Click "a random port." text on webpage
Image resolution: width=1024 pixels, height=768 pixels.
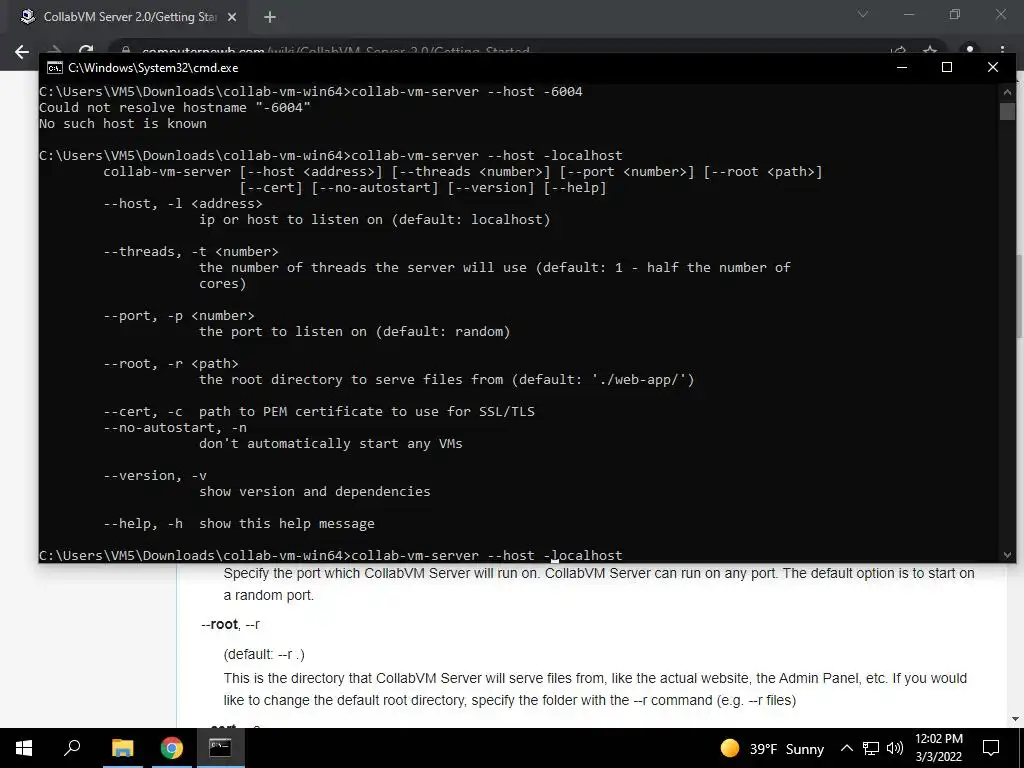[x=268, y=596]
